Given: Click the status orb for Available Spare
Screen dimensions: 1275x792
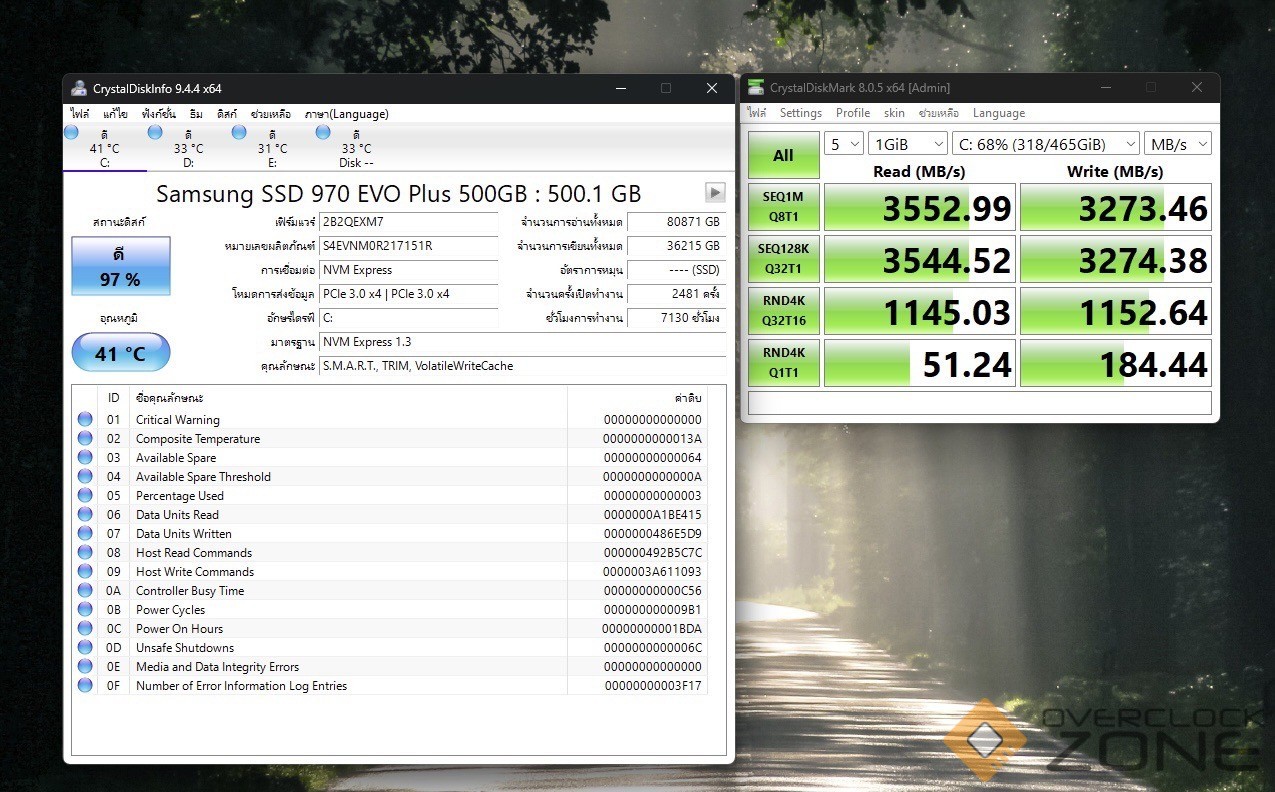Looking at the screenshot, I should (85, 458).
